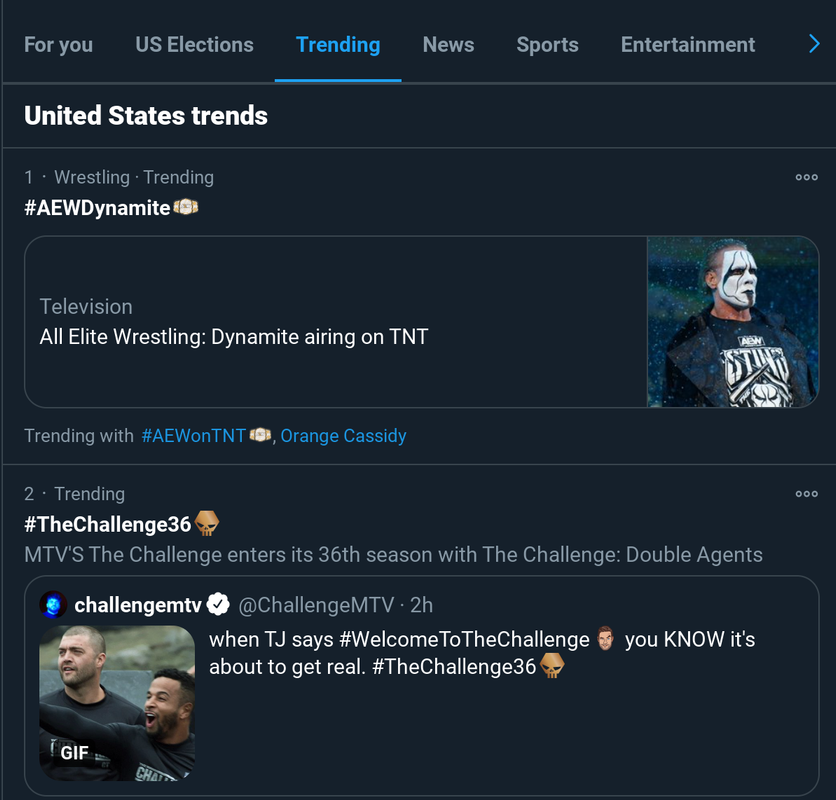The height and width of the screenshot is (800, 836).
Task: Click the skull emoji beside #TheChallenge36 heading
Action: [x=207, y=524]
